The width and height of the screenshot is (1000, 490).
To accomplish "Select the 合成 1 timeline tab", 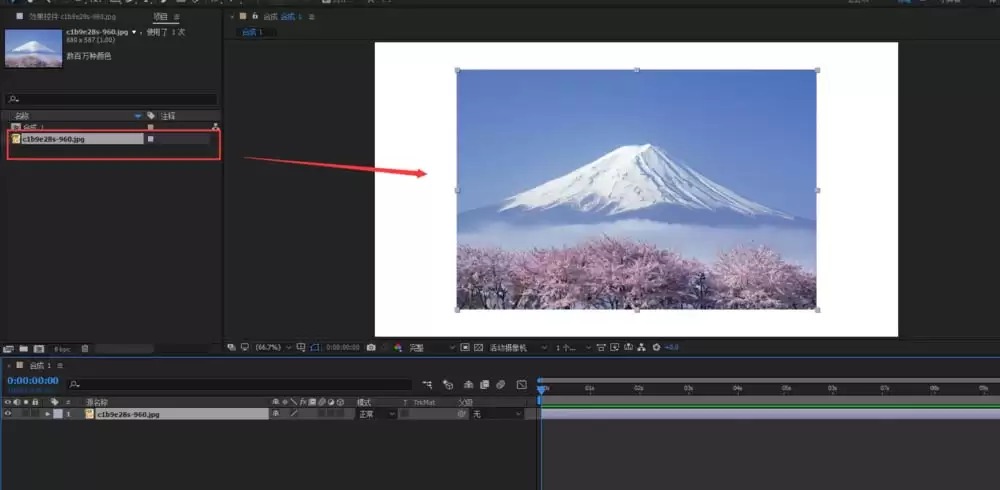I will click(x=40, y=366).
